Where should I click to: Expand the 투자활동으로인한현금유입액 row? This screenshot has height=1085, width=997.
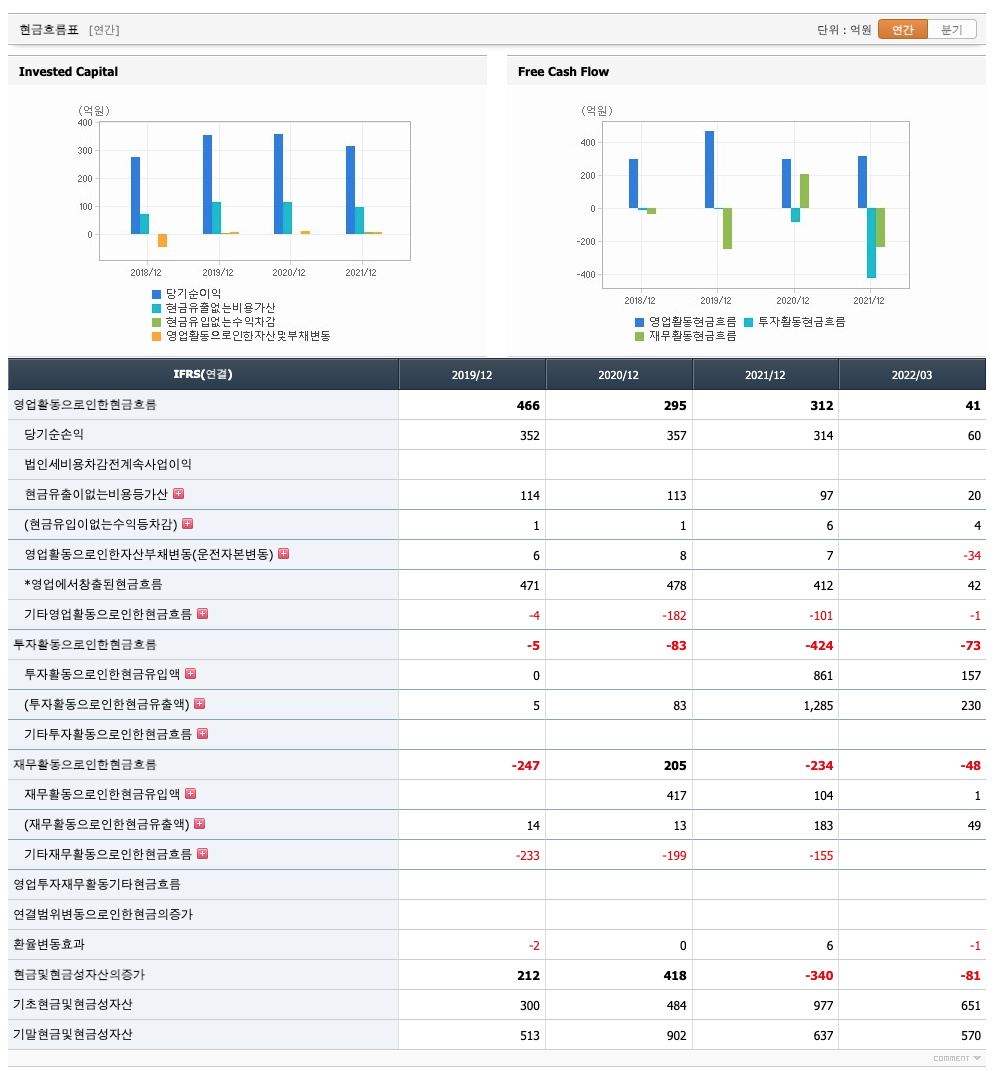(x=191, y=673)
